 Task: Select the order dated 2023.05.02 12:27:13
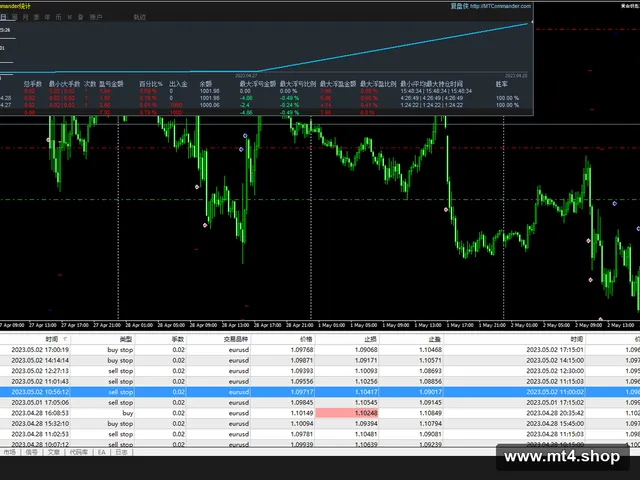tap(320, 371)
